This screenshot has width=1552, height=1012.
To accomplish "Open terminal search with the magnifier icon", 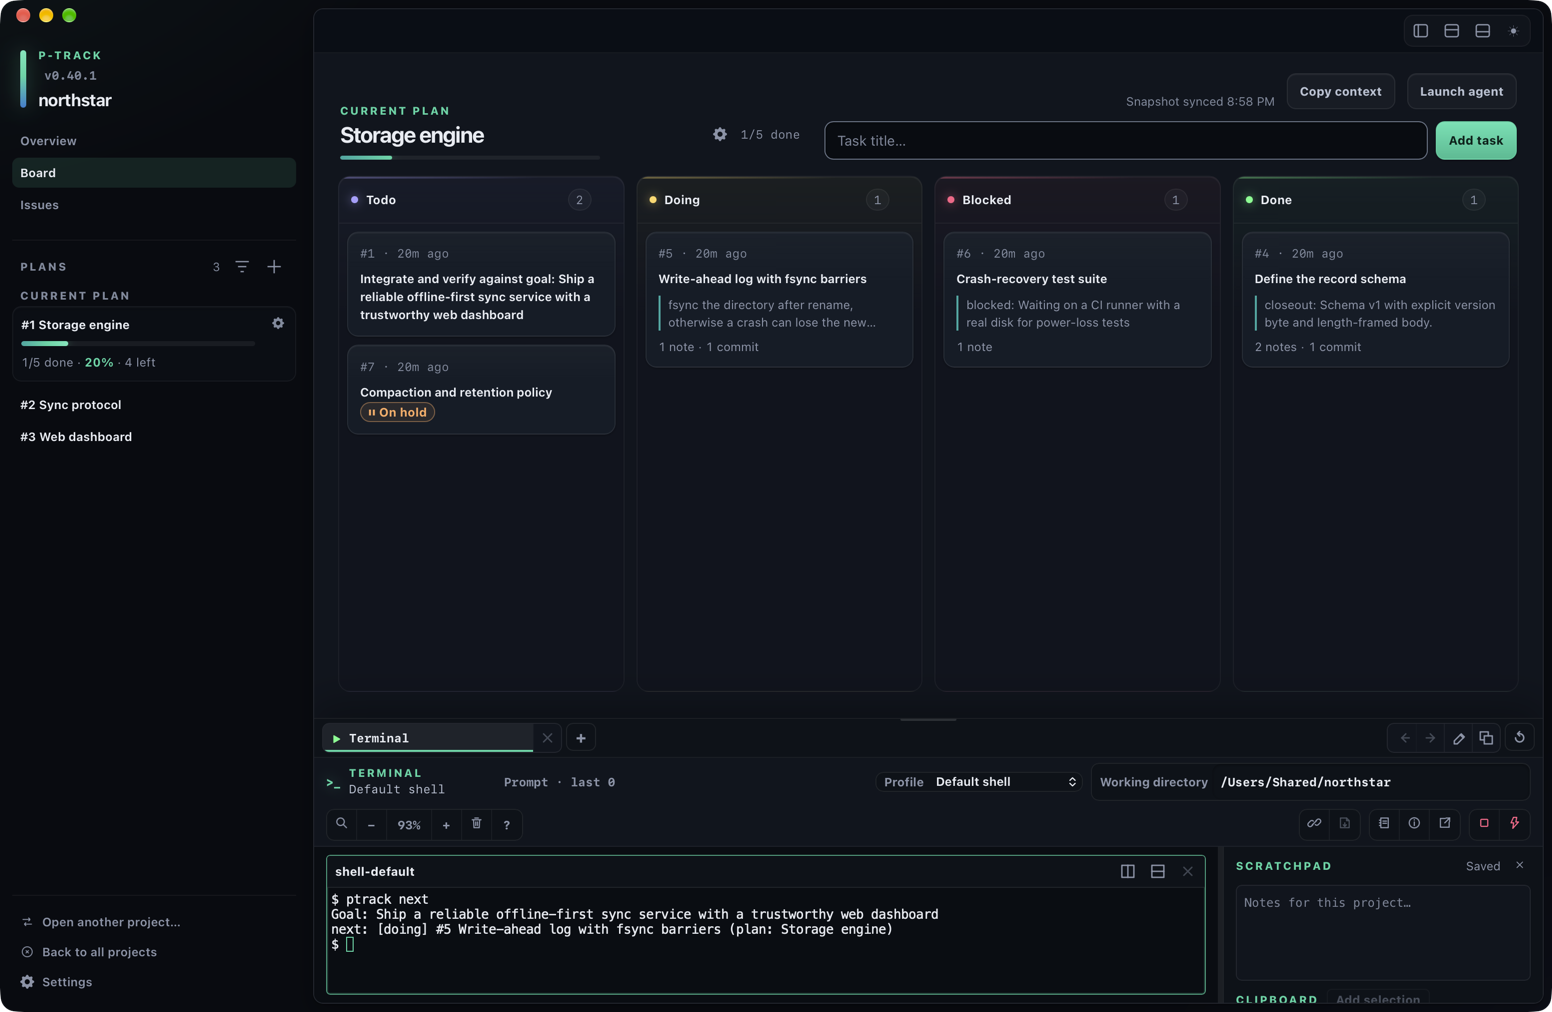I will click(342, 824).
